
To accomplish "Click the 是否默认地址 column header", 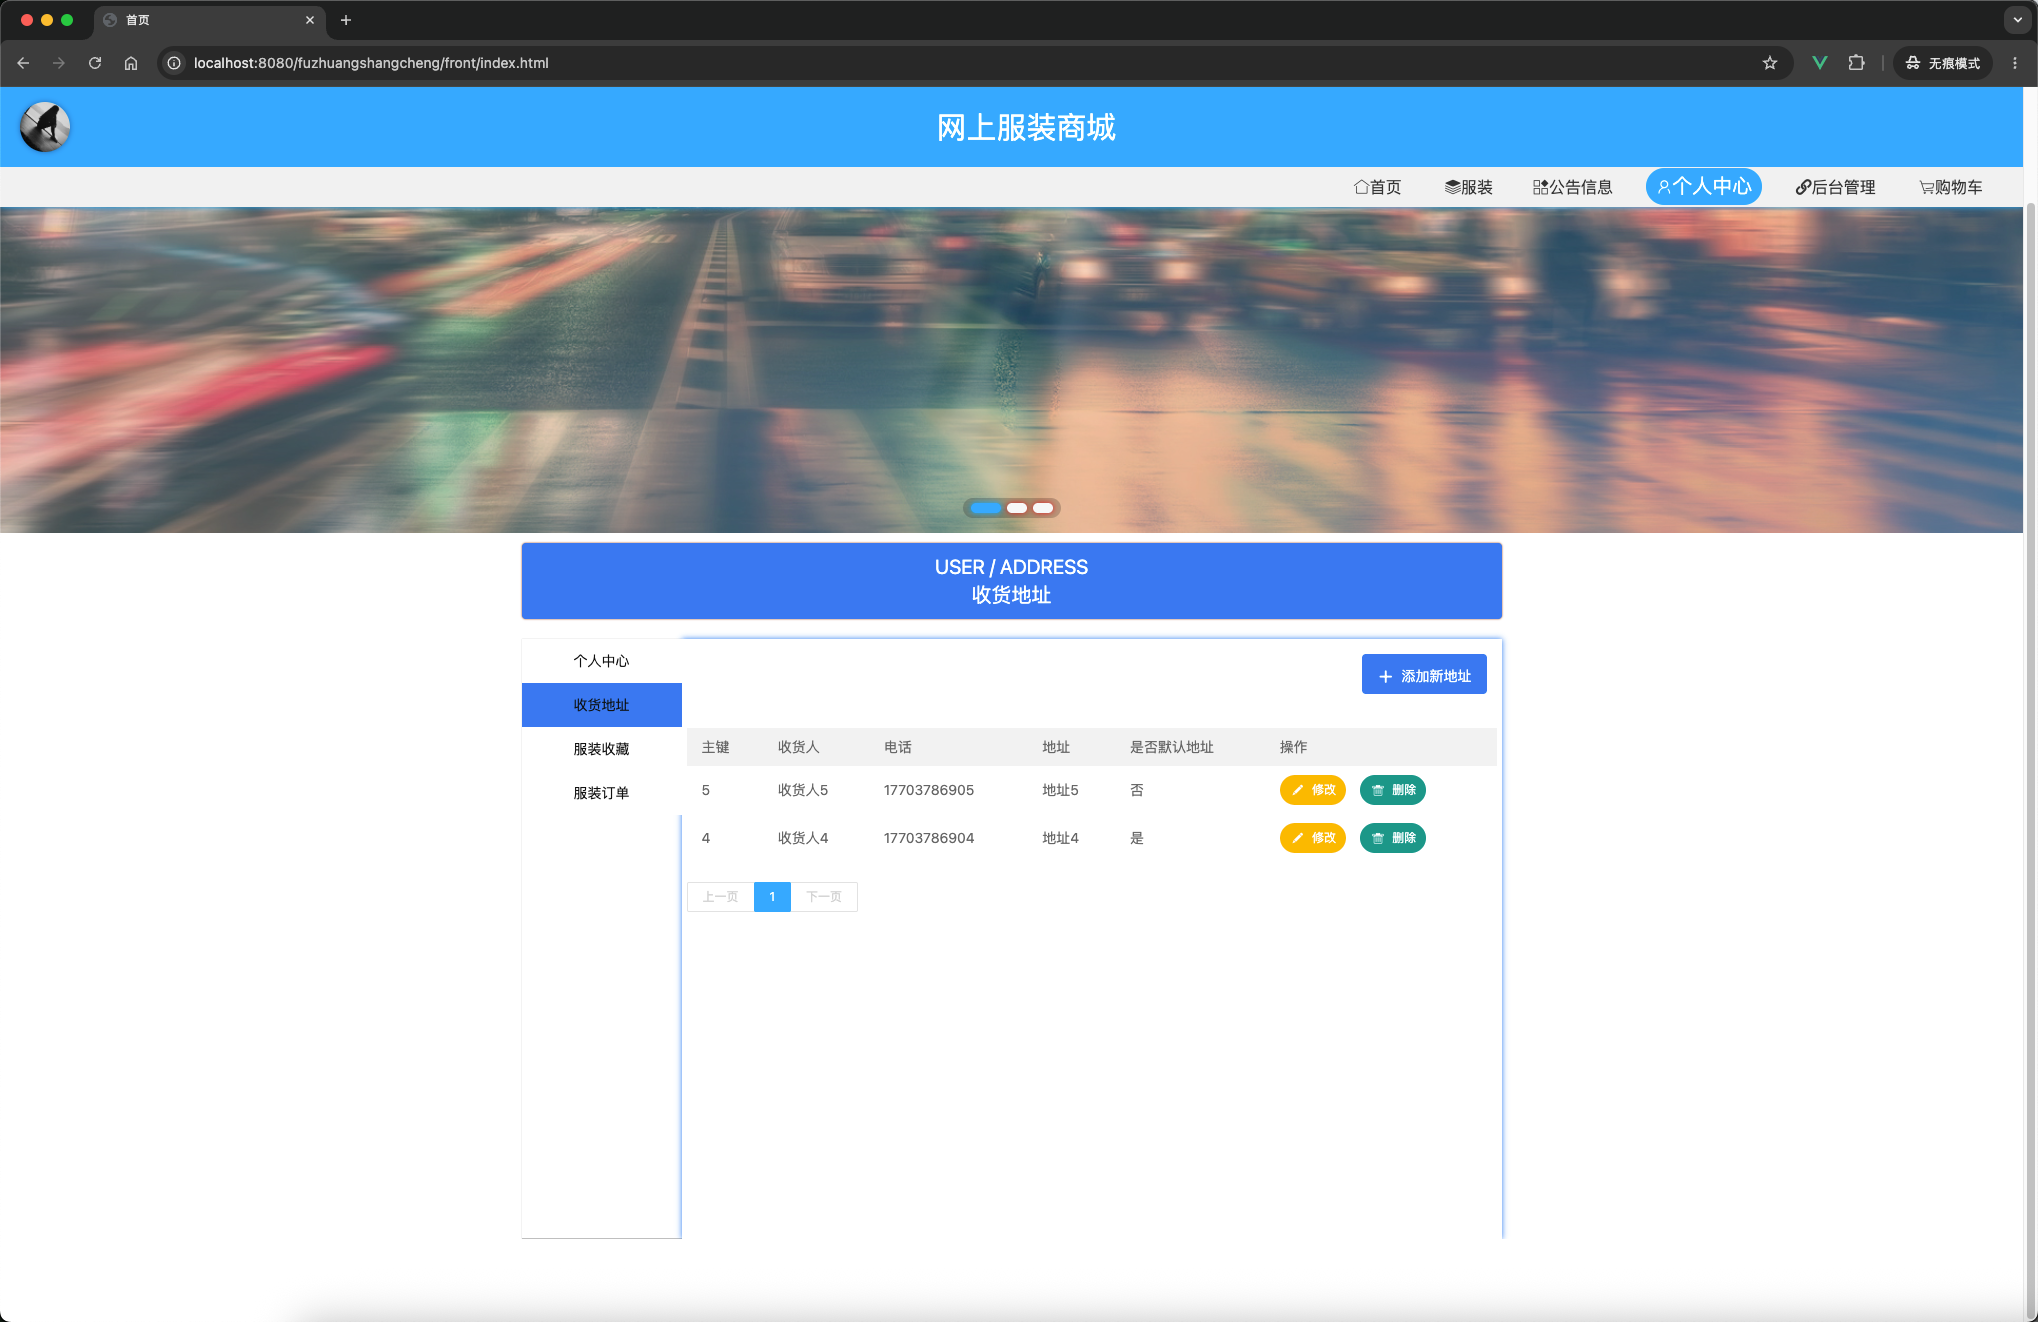I will [x=1172, y=747].
